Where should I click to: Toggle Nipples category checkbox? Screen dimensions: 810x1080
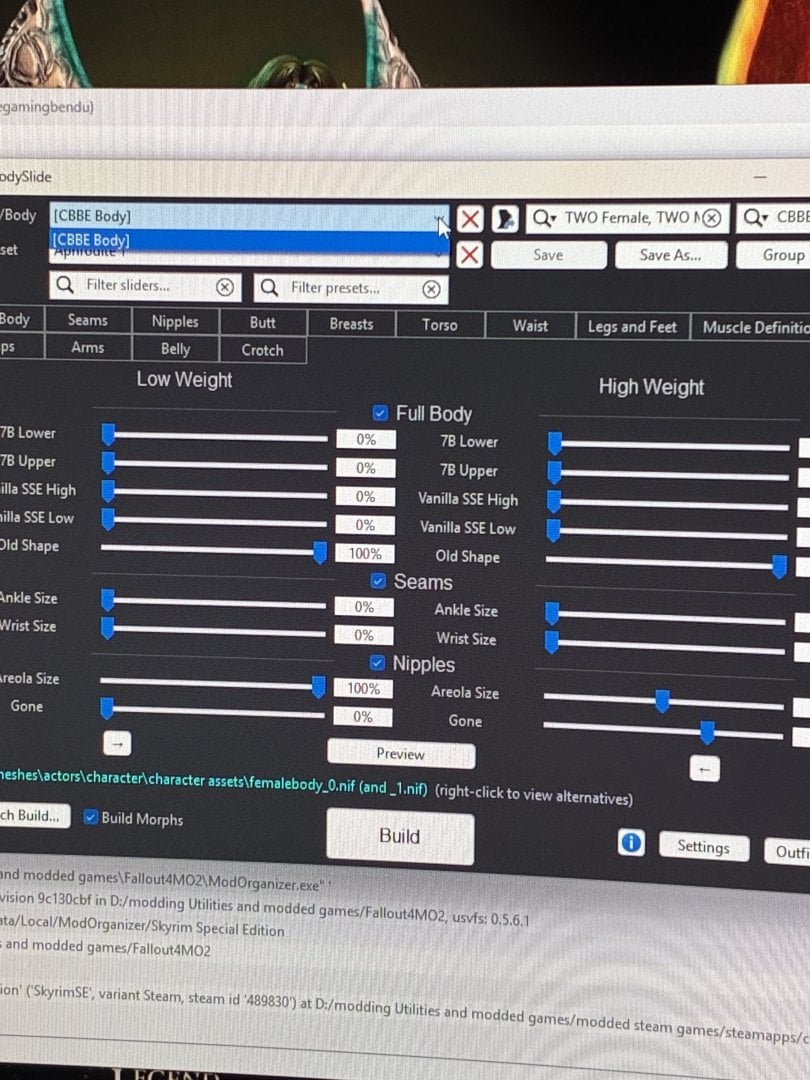pos(377,663)
